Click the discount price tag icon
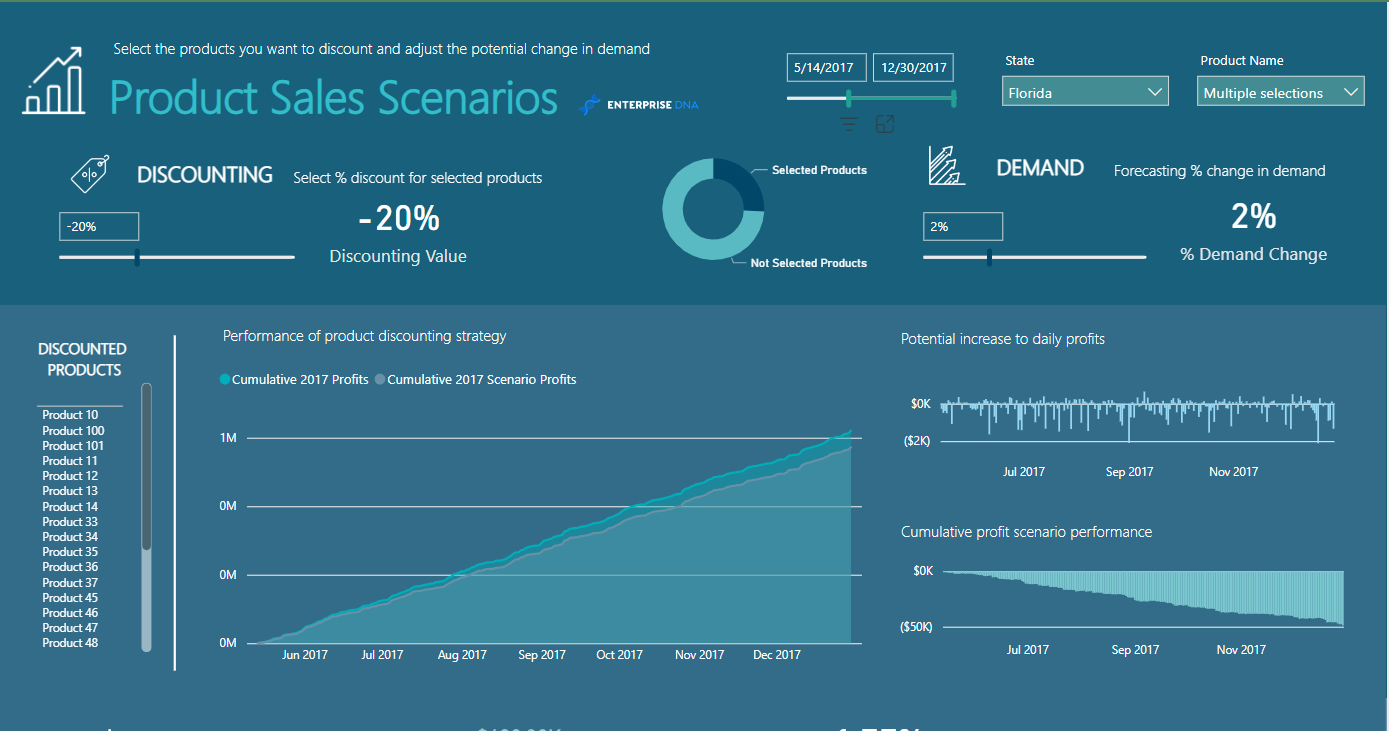 [x=89, y=174]
